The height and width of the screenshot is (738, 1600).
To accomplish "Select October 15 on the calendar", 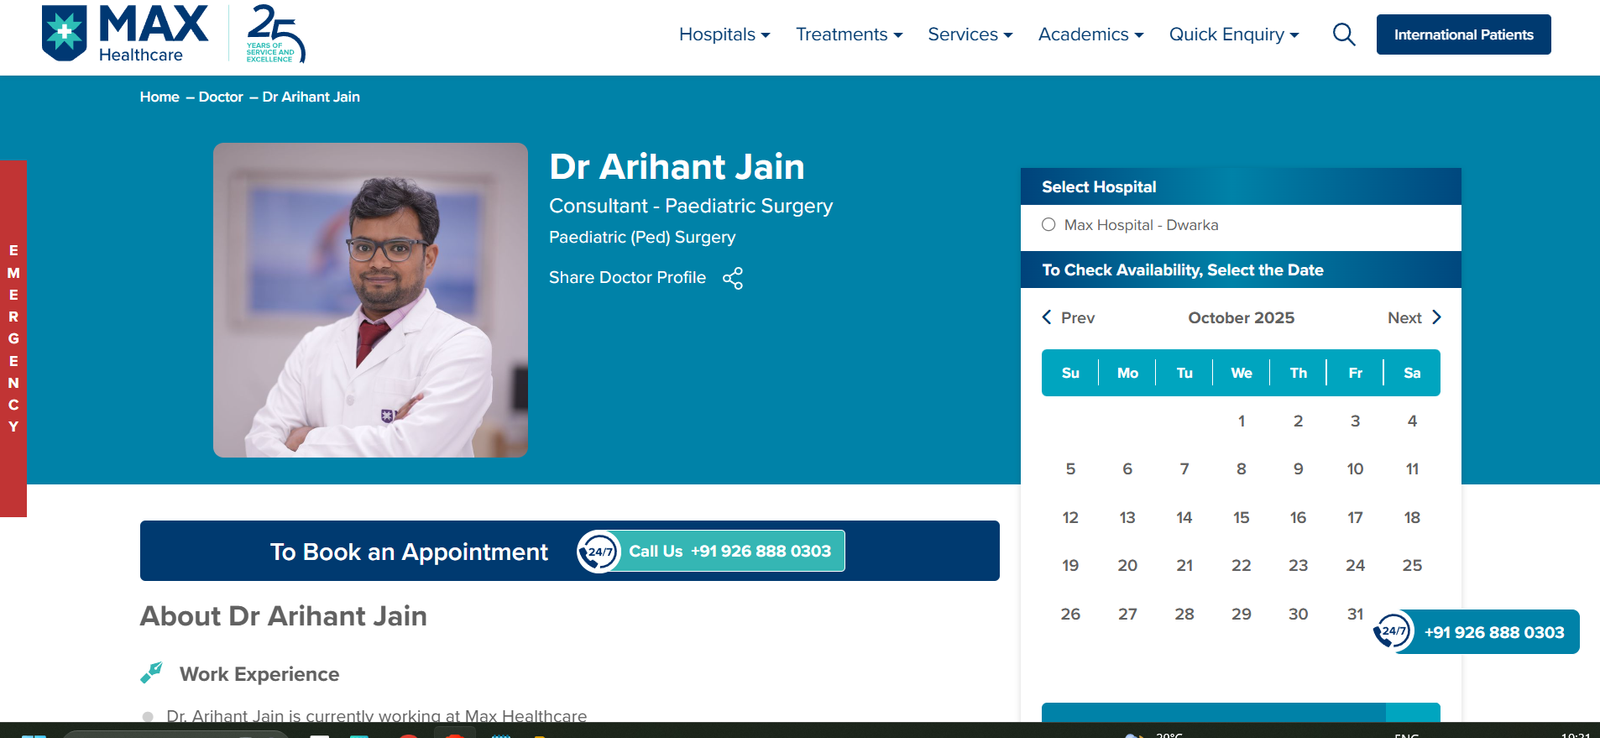I will click(1241, 517).
